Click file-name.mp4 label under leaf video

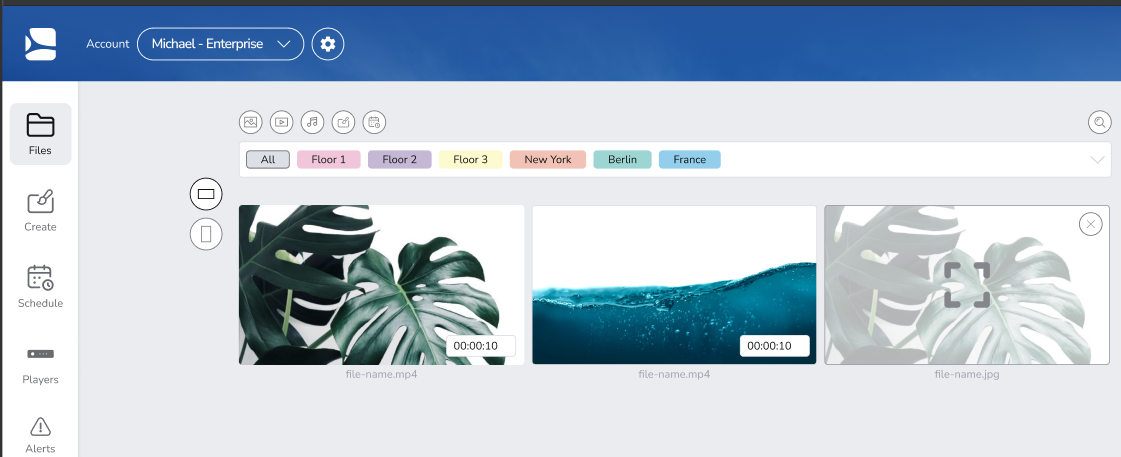381,374
